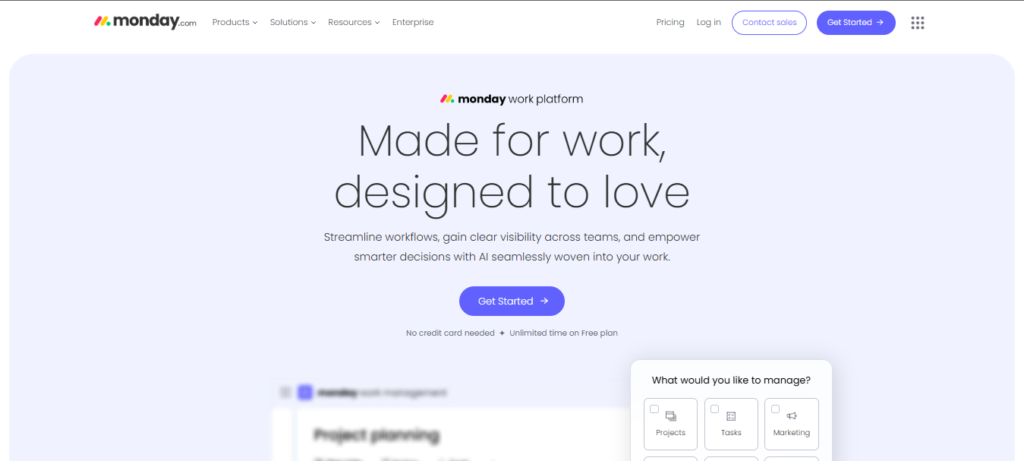Viewport: 1024px width, 461px height.
Task: Click the blurred work management app icon
Action: tap(305, 393)
